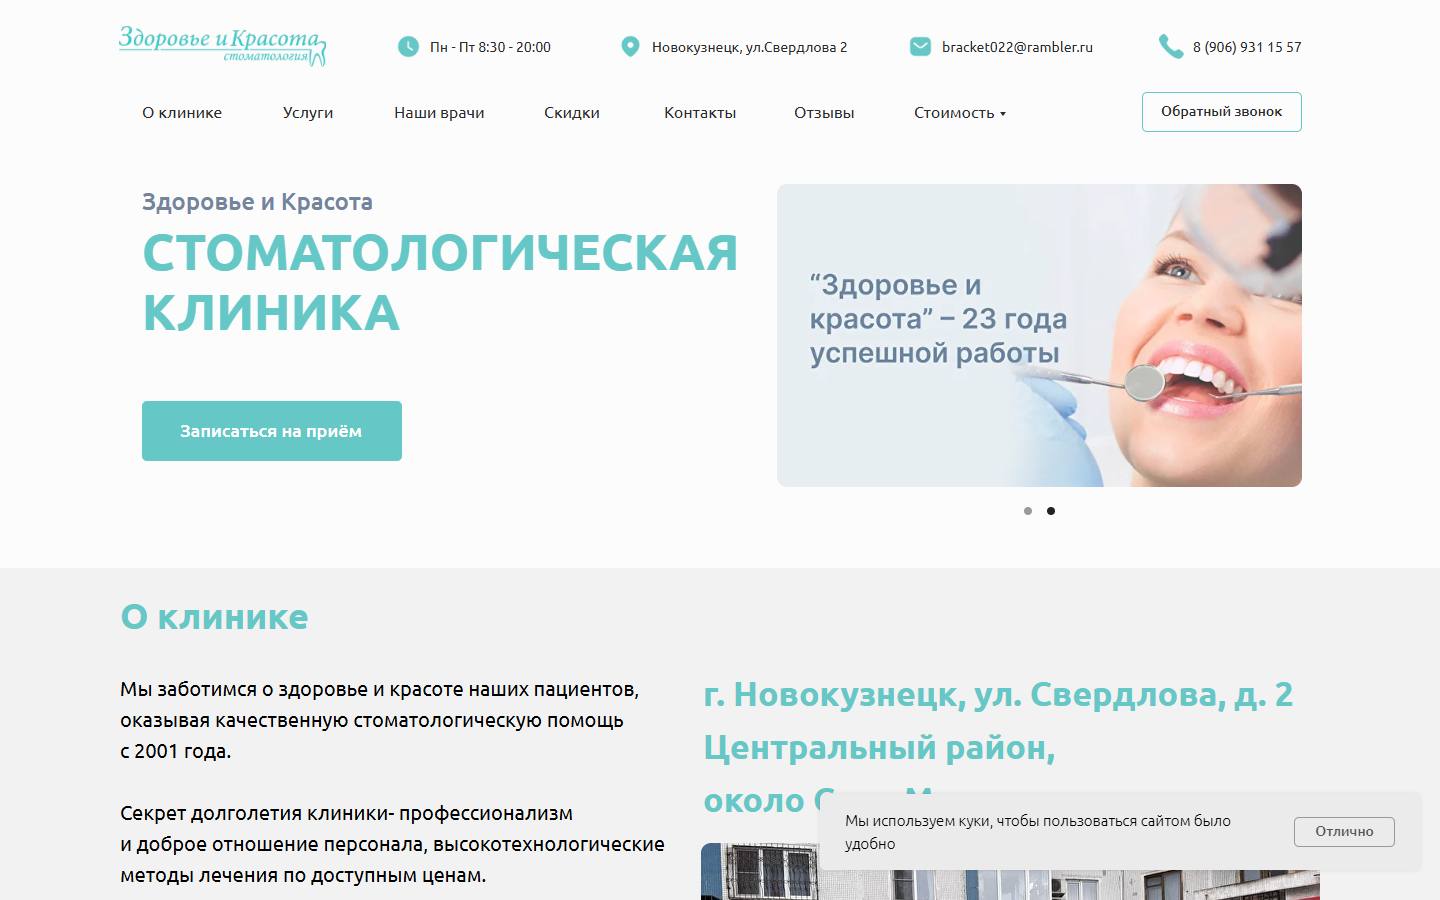Screen dimensions: 1440x900
Task: Call phone number 8 (906) 931 15 57
Action: tap(1247, 47)
